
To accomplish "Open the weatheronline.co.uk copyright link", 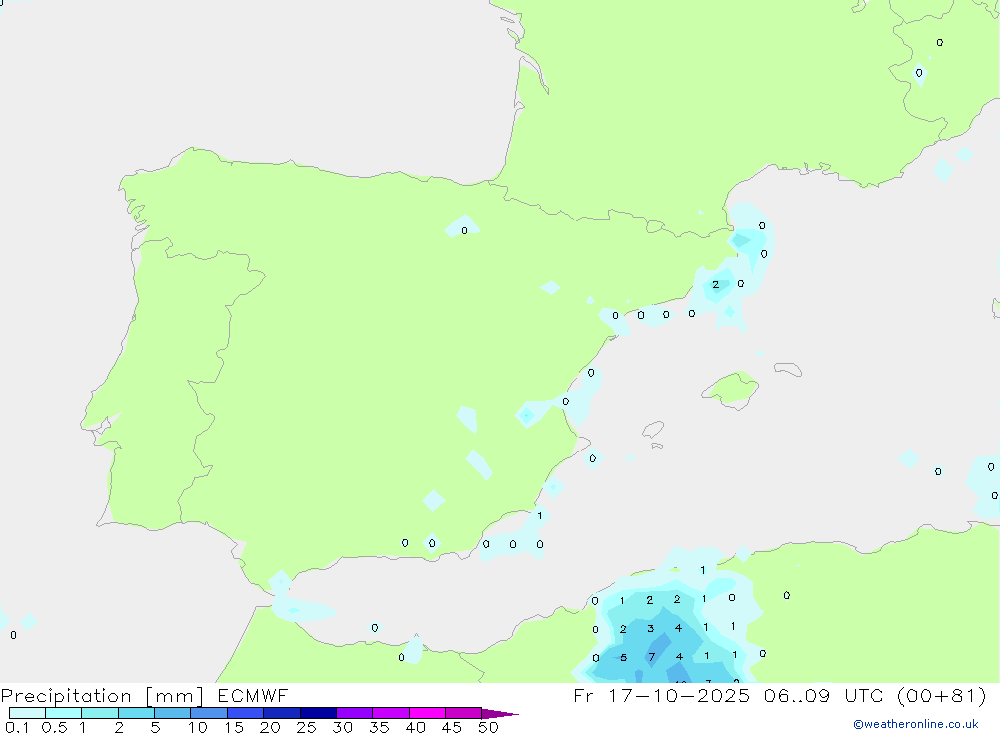I will [916, 724].
